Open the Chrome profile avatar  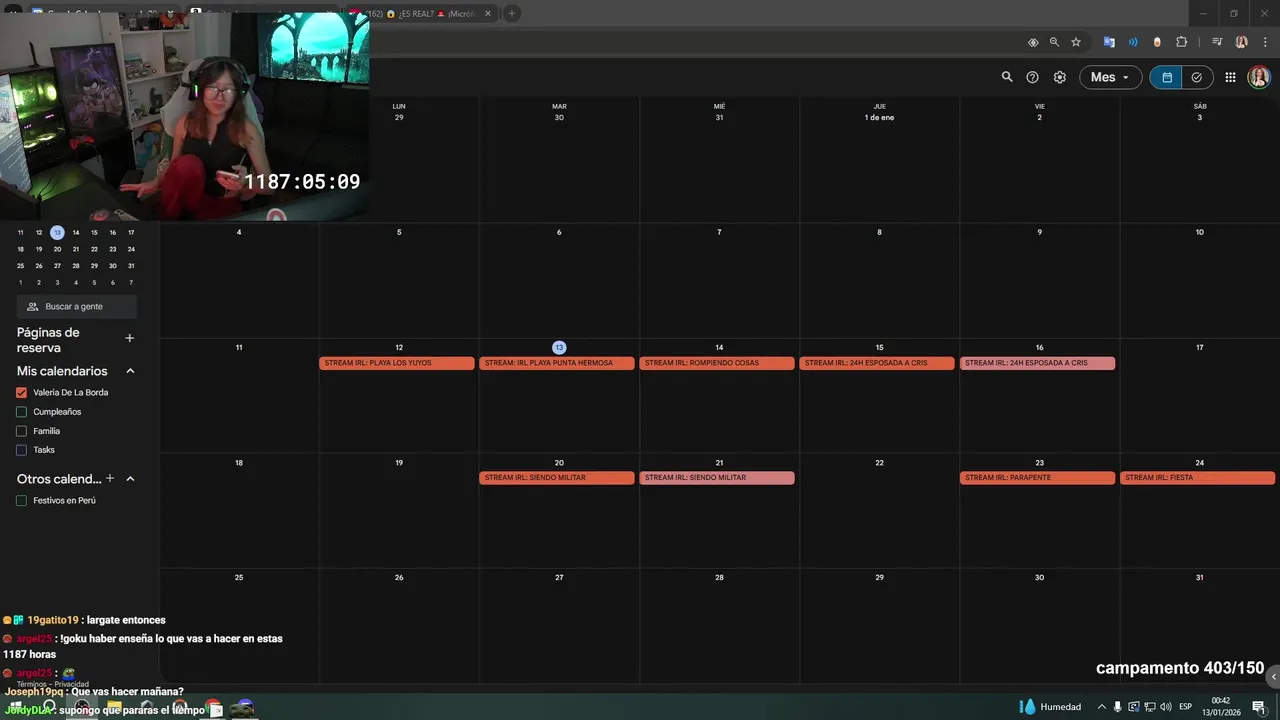[x=1242, y=42]
